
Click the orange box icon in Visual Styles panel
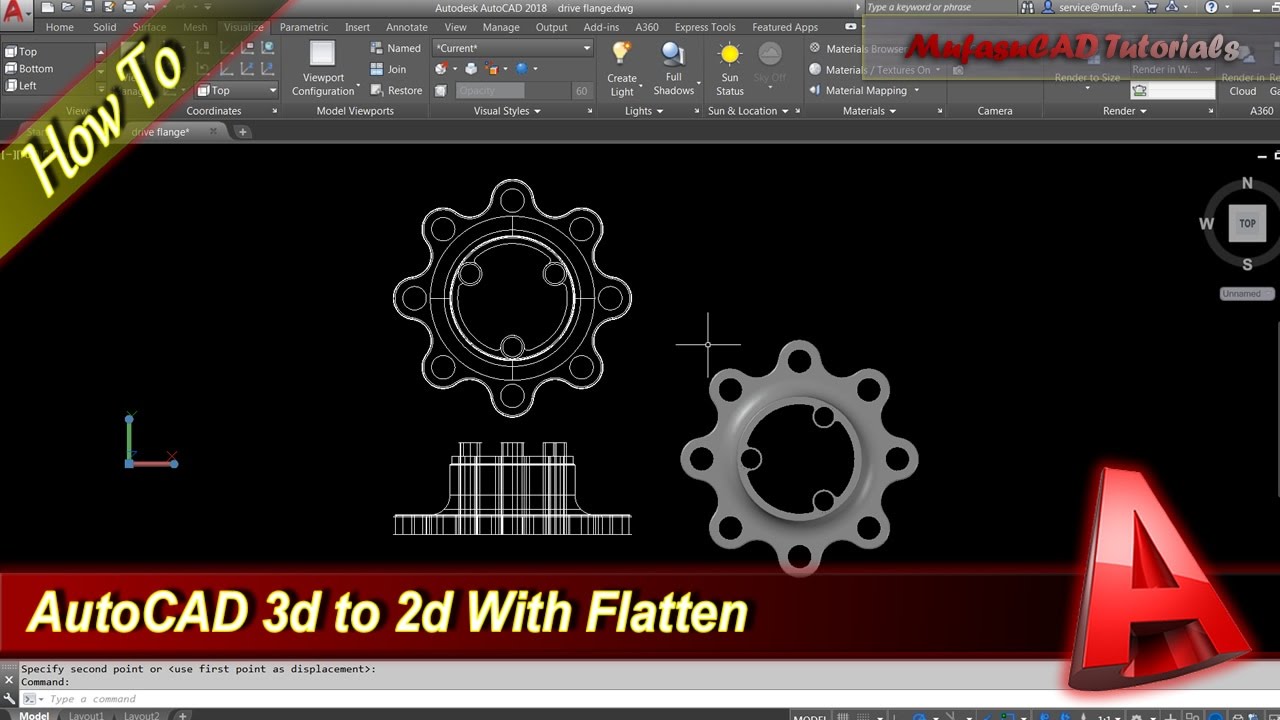click(x=491, y=69)
